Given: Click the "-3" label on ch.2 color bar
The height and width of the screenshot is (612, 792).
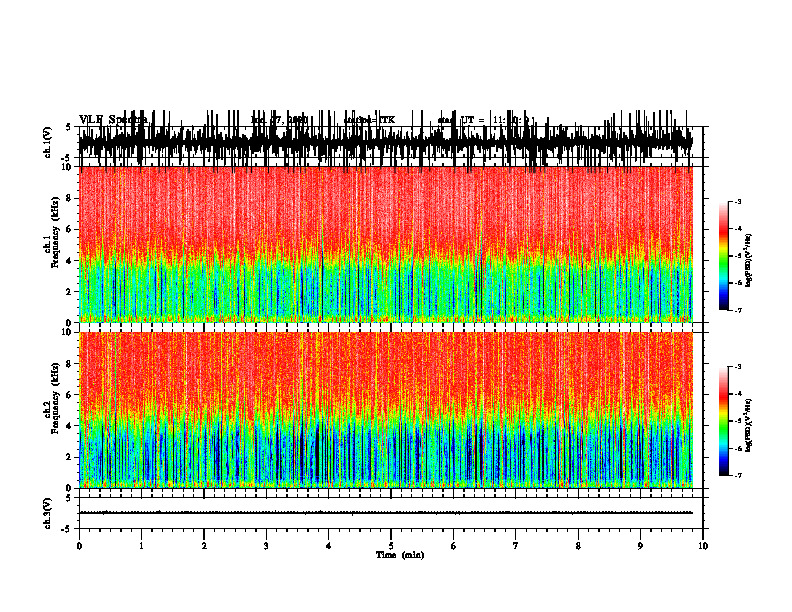Looking at the screenshot, I should click(737, 367).
